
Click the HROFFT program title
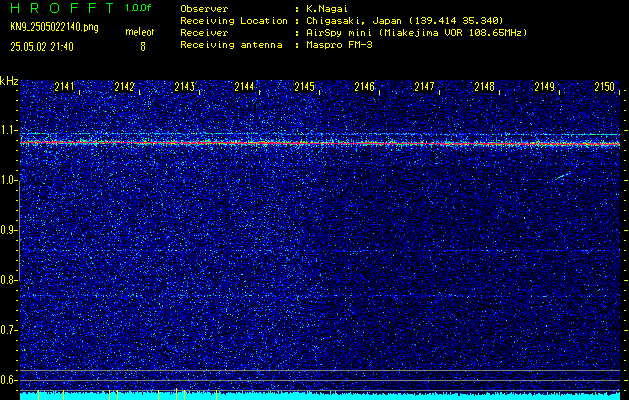(62, 8)
